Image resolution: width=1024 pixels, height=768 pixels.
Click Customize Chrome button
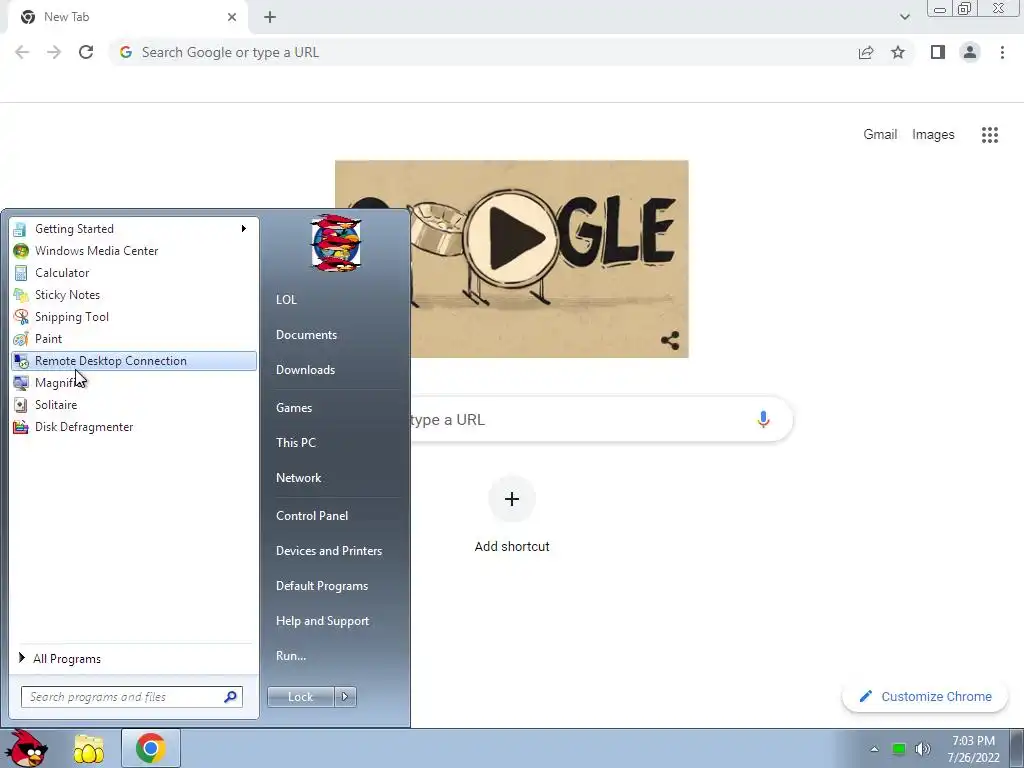click(x=925, y=697)
